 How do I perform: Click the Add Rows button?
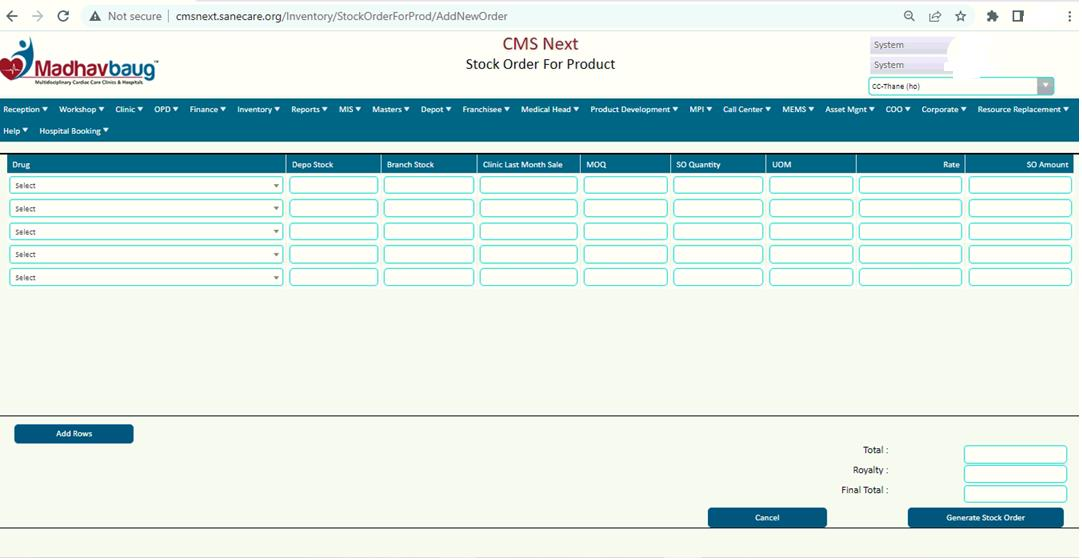pos(74,434)
